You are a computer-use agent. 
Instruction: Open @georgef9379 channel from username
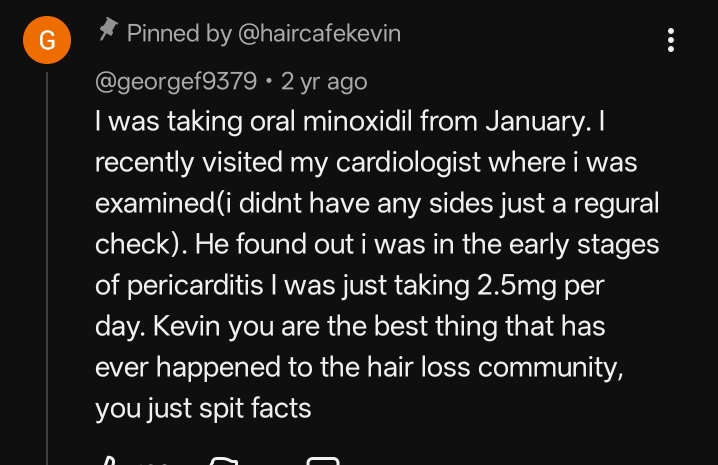tap(175, 81)
